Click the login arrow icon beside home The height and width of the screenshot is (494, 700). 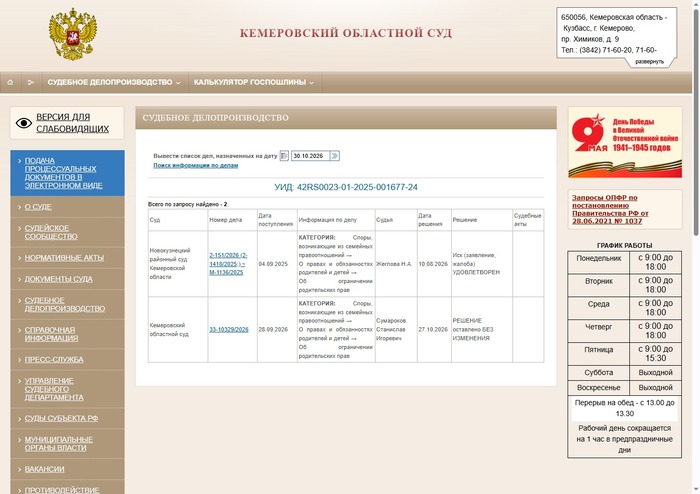[x=31, y=83]
